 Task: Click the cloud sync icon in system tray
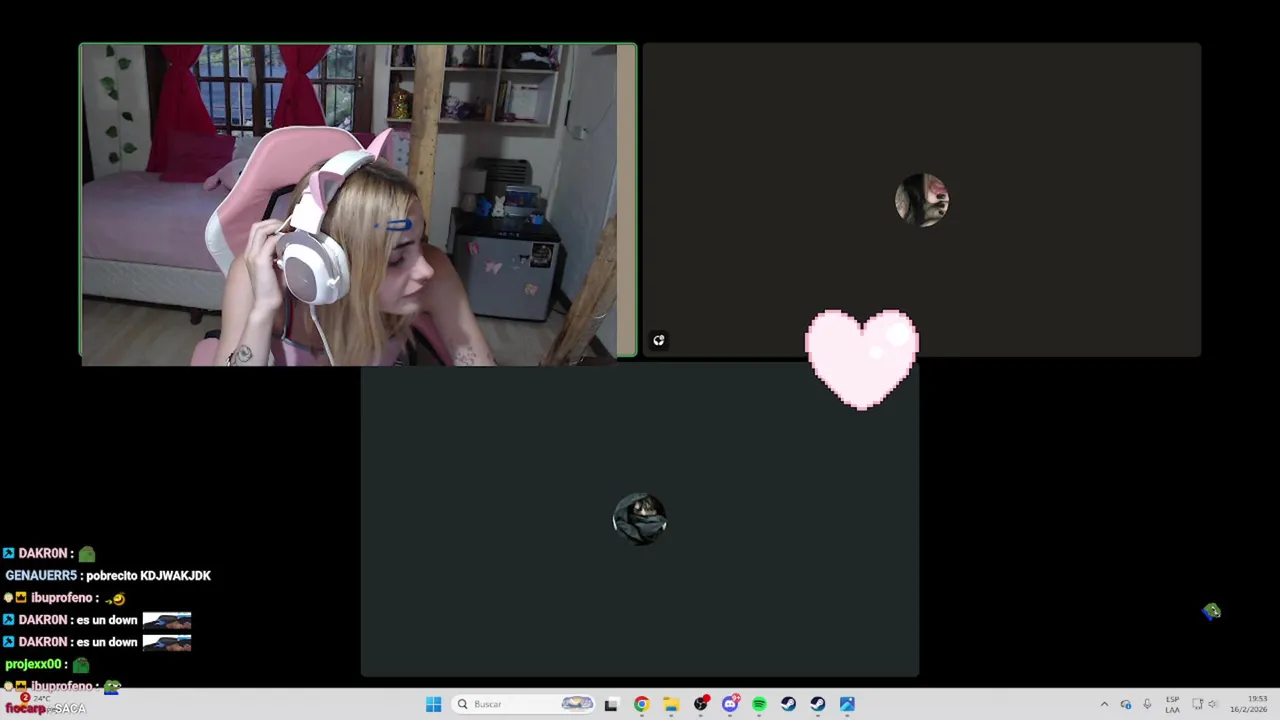point(1126,704)
